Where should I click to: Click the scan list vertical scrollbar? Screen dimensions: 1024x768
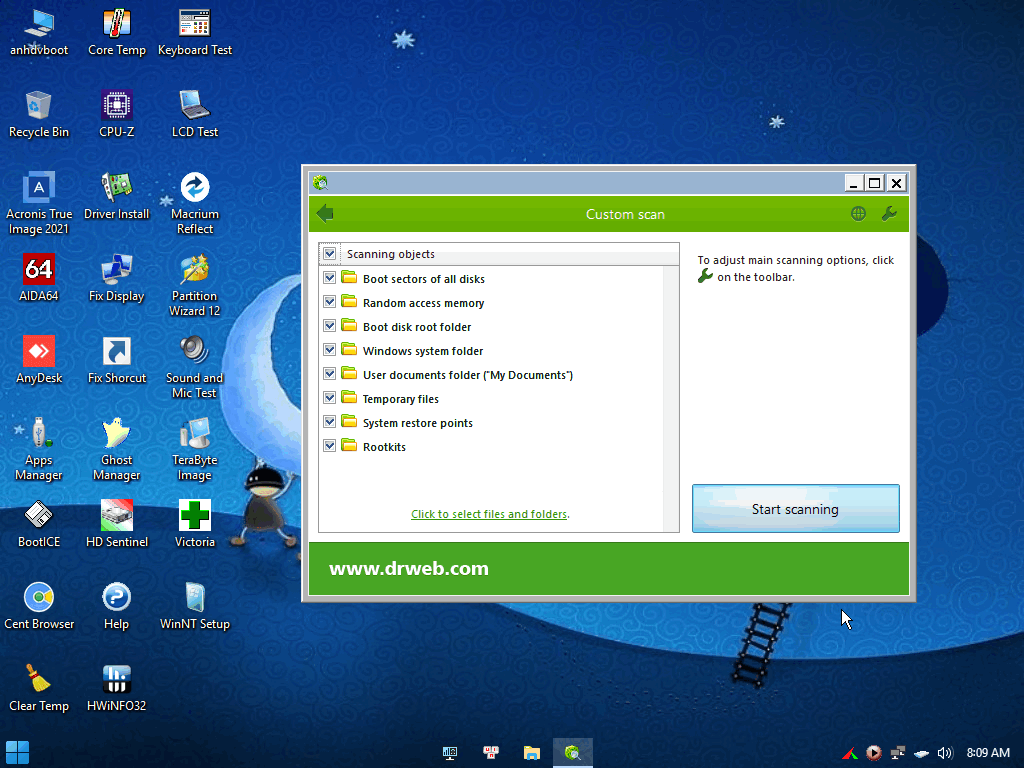(671, 398)
